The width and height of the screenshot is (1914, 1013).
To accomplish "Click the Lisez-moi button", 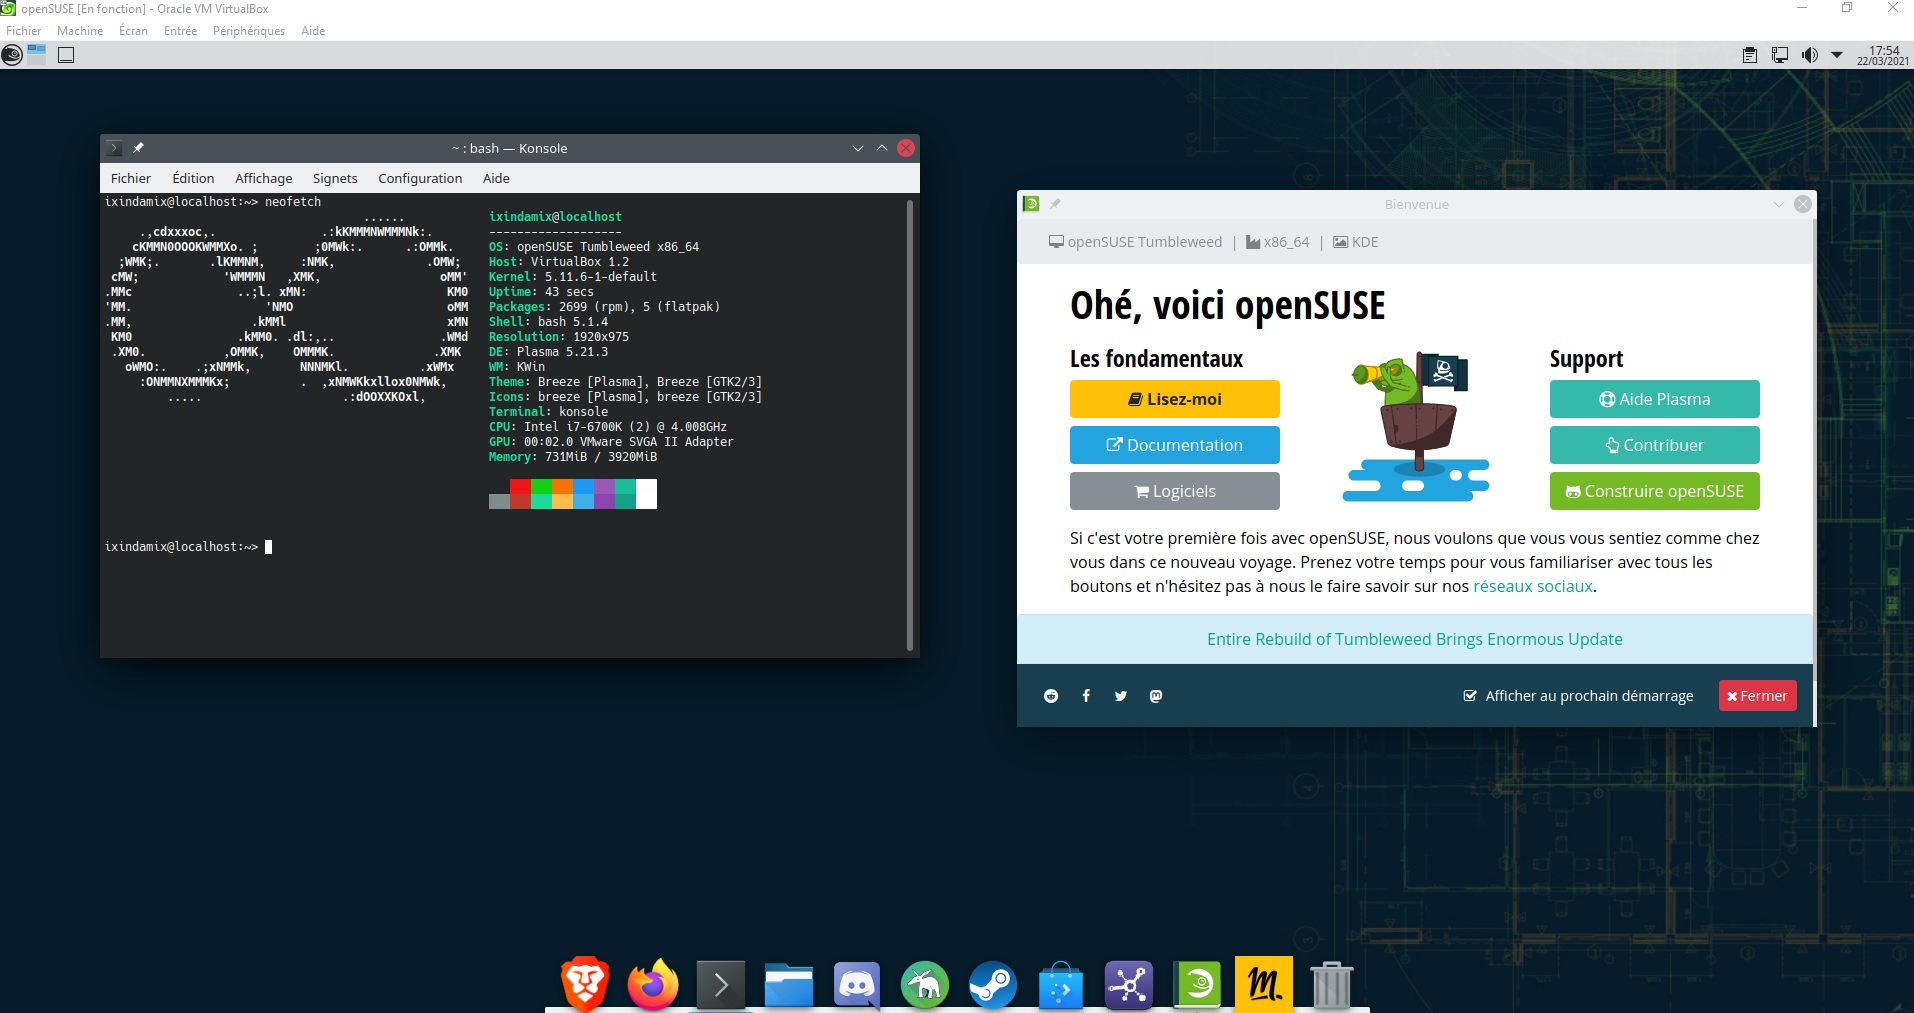I will (x=1175, y=399).
